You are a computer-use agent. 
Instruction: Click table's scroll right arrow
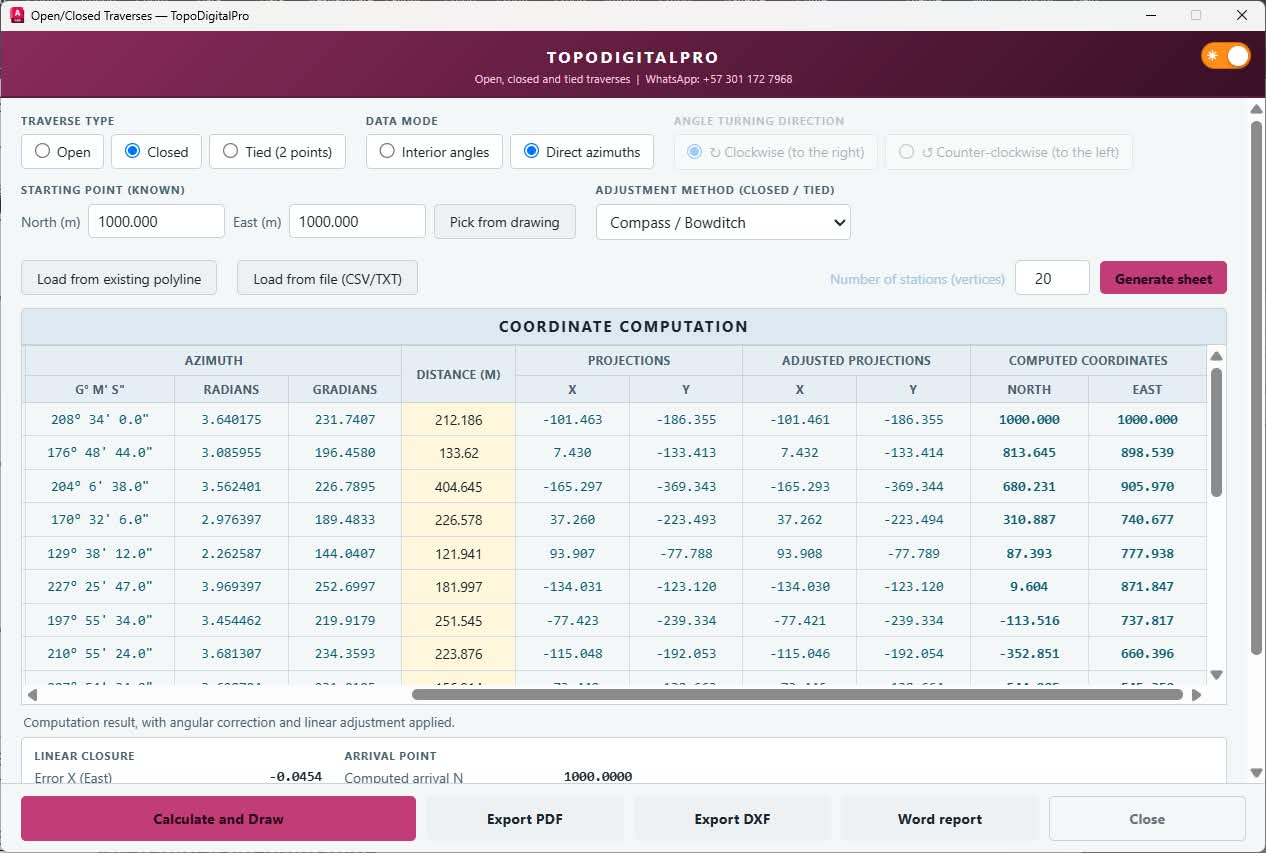1197,694
